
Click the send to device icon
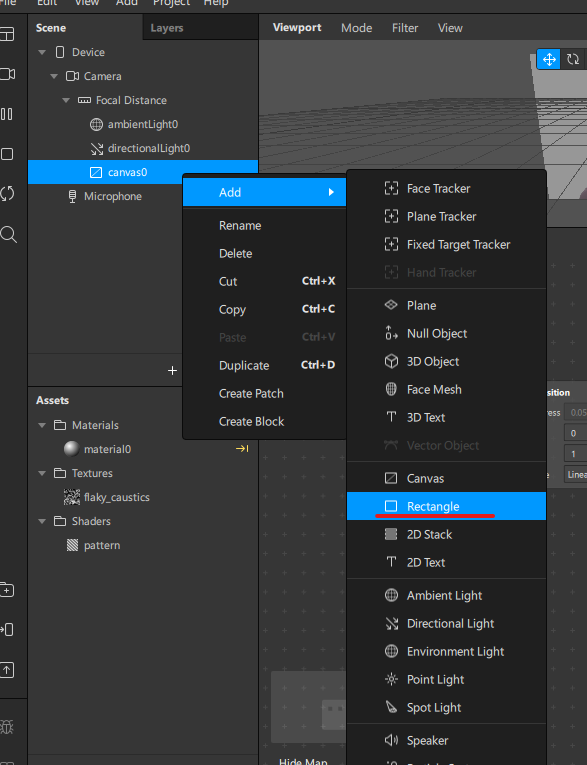7,630
